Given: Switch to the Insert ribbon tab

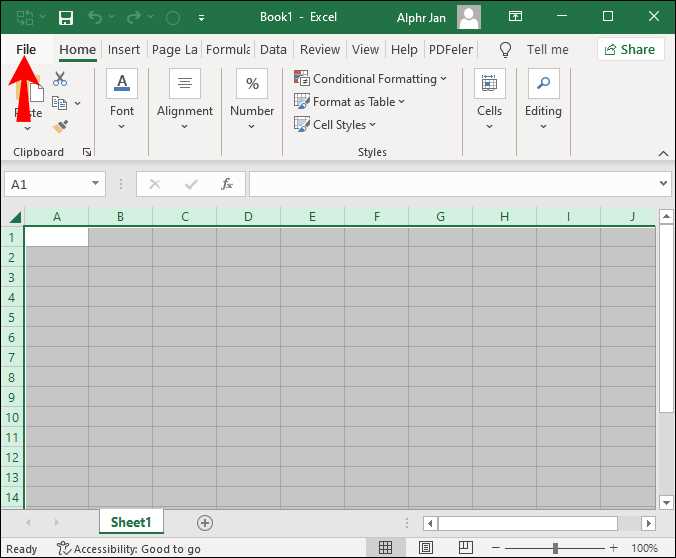Looking at the screenshot, I should (x=124, y=50).
